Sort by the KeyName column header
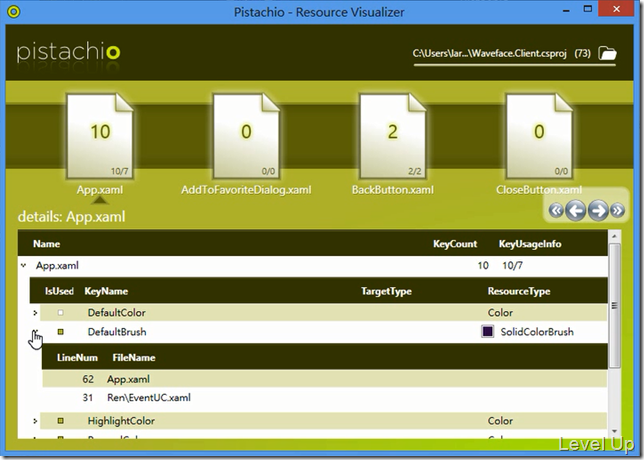Viewport: 644px width, 460px height. pos(106,291)
